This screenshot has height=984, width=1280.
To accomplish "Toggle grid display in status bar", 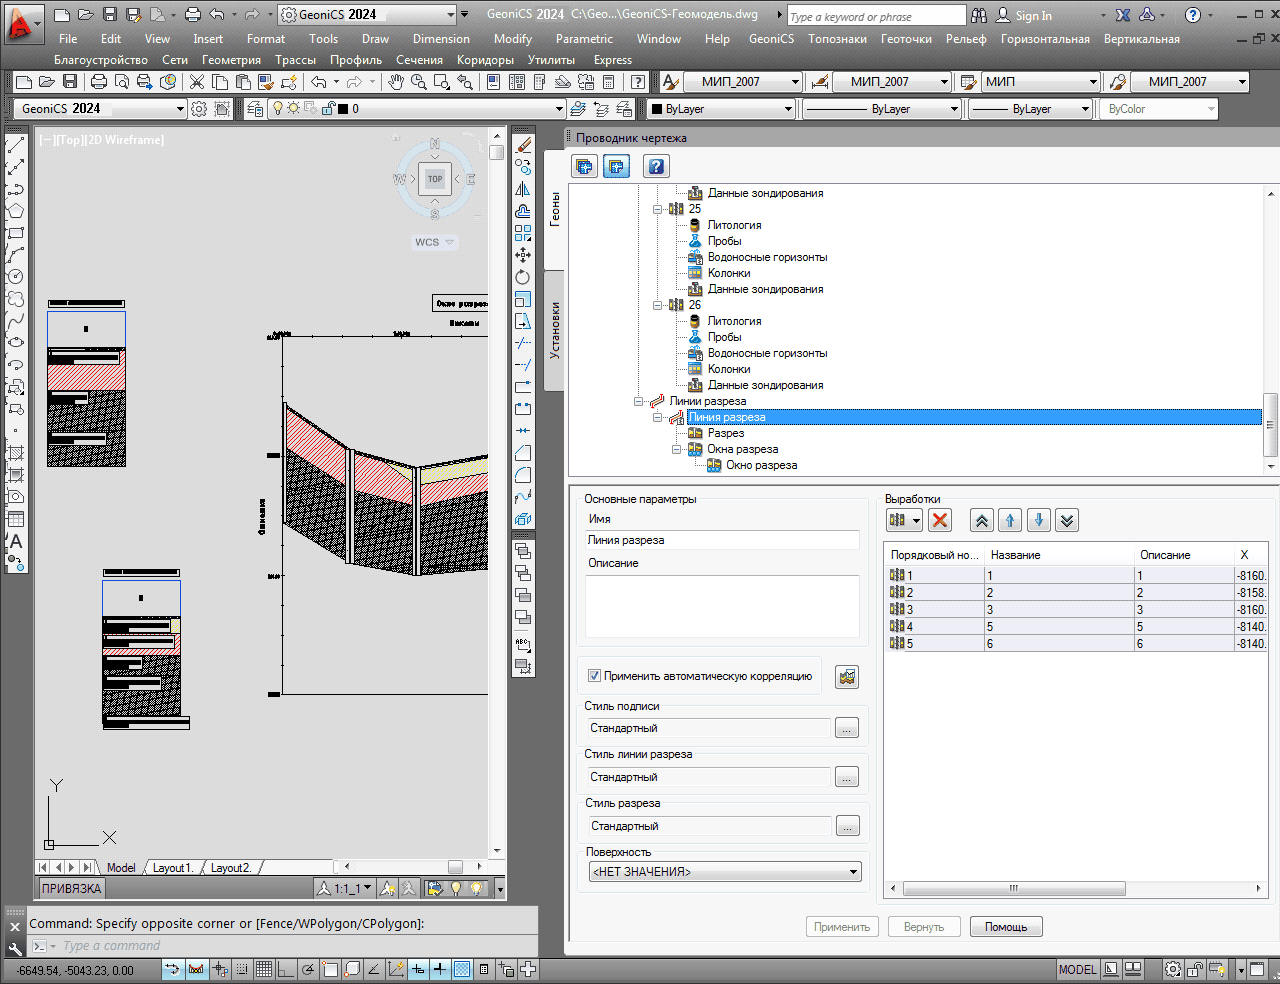I will (x=264, y=969).
